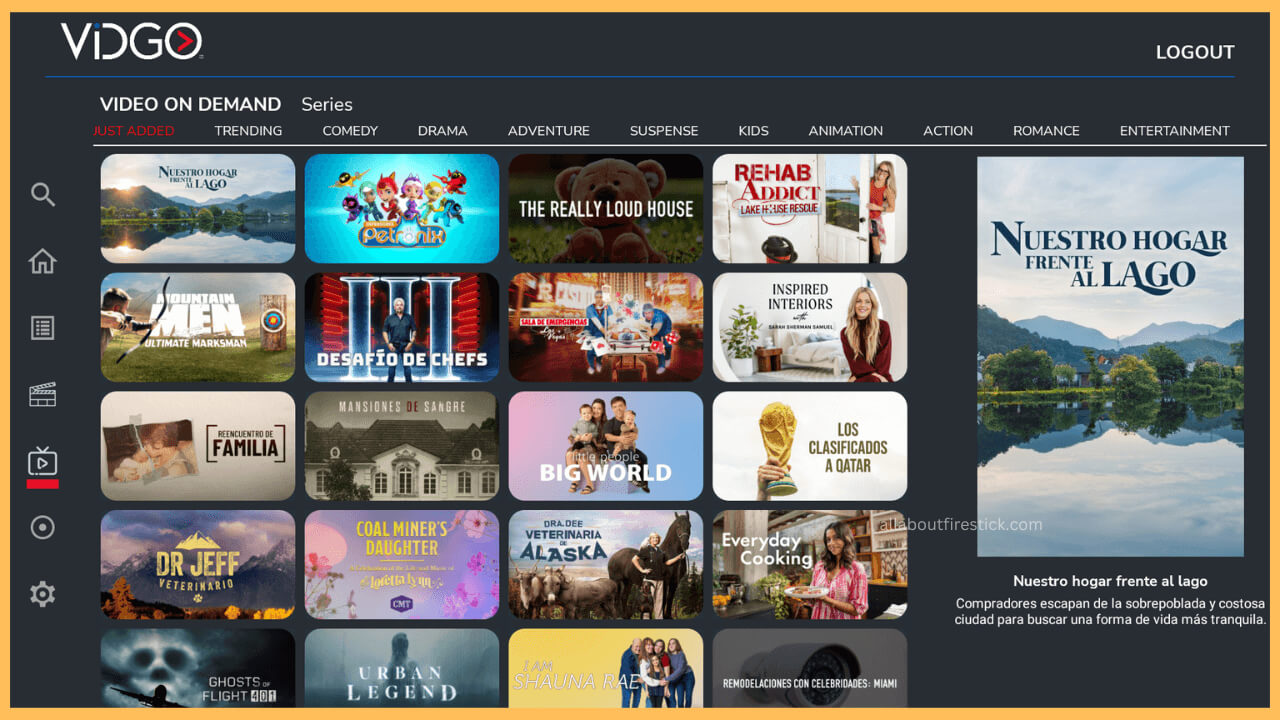Open The Really Loud House thumbnail

point(605,207)
